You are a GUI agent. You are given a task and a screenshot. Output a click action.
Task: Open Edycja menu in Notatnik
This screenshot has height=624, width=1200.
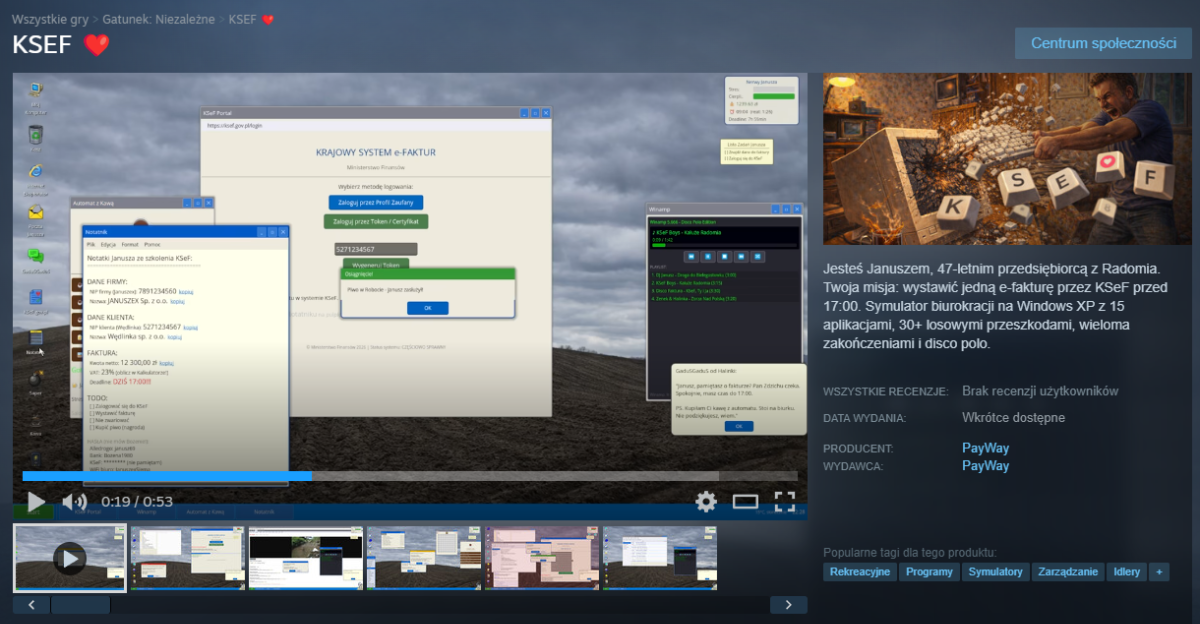coord(108,244)
